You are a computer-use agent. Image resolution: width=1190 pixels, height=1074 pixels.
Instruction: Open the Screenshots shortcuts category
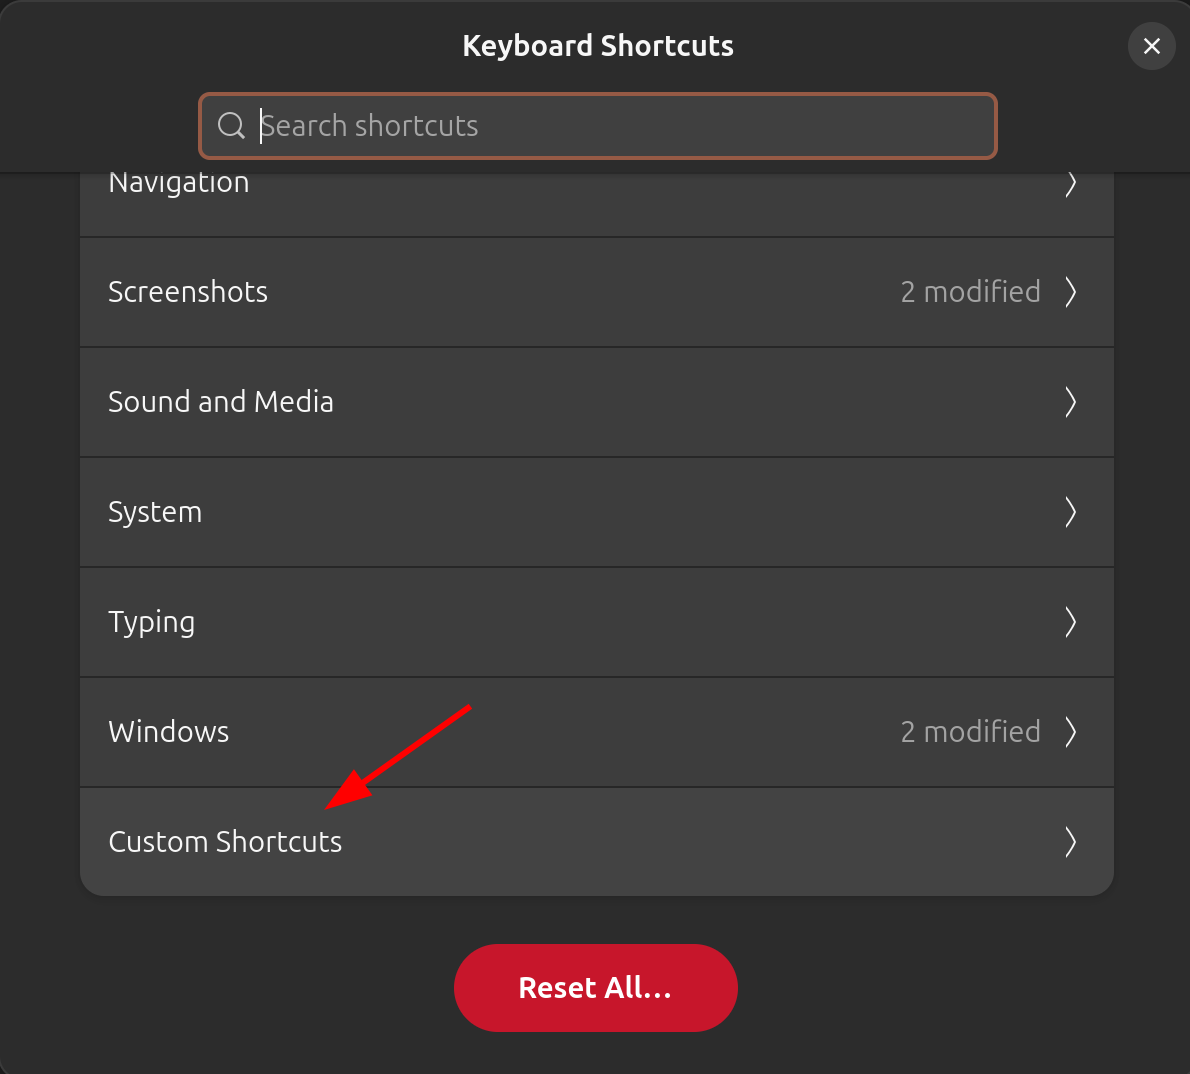(x=188, y=292)
